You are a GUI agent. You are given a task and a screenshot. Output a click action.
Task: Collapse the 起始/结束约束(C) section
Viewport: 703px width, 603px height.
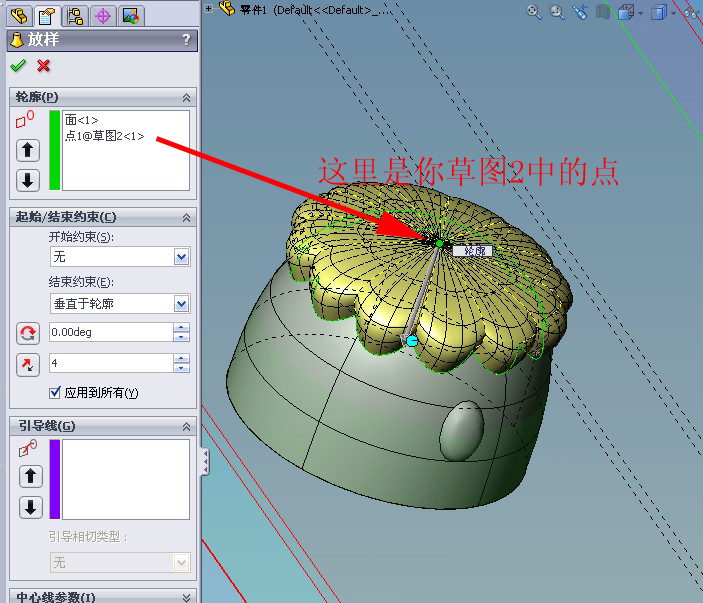[x=187, y=217]
